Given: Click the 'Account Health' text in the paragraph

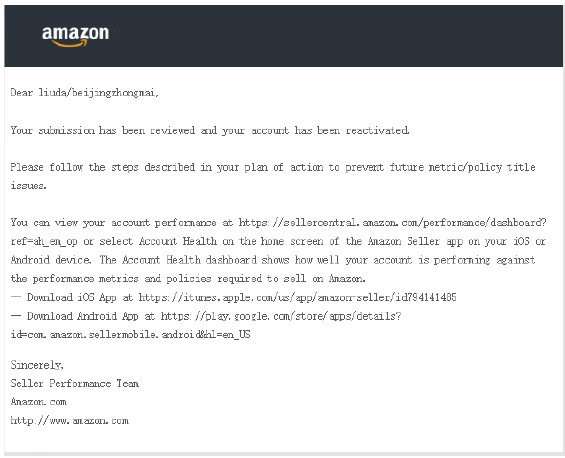Looking at the screenshot, I should 178,241.
